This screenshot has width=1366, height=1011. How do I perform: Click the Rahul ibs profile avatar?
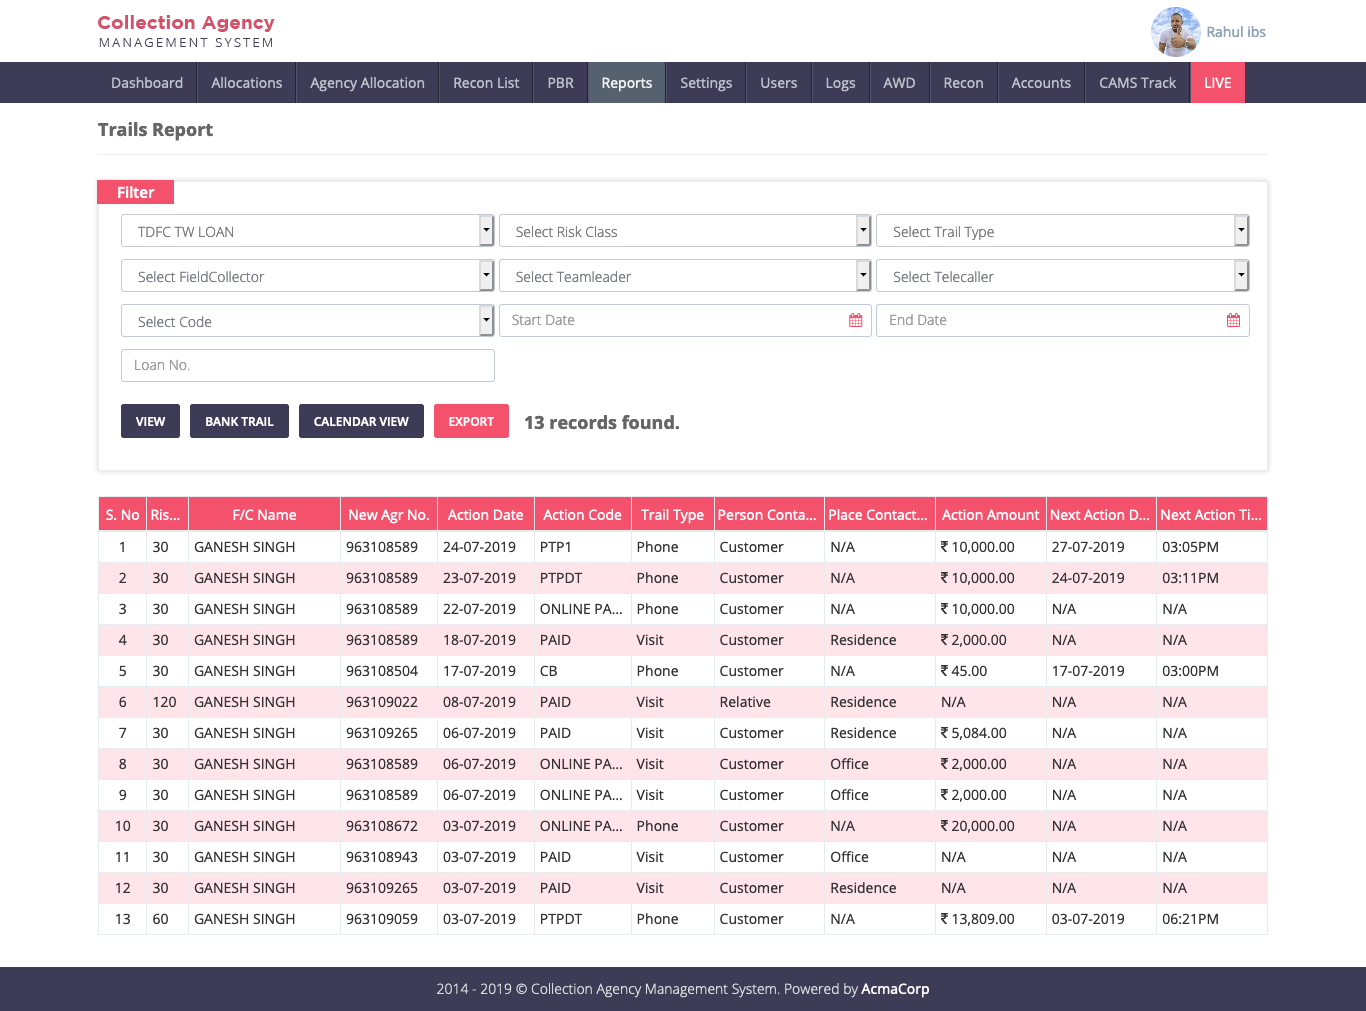point(1175,32)
